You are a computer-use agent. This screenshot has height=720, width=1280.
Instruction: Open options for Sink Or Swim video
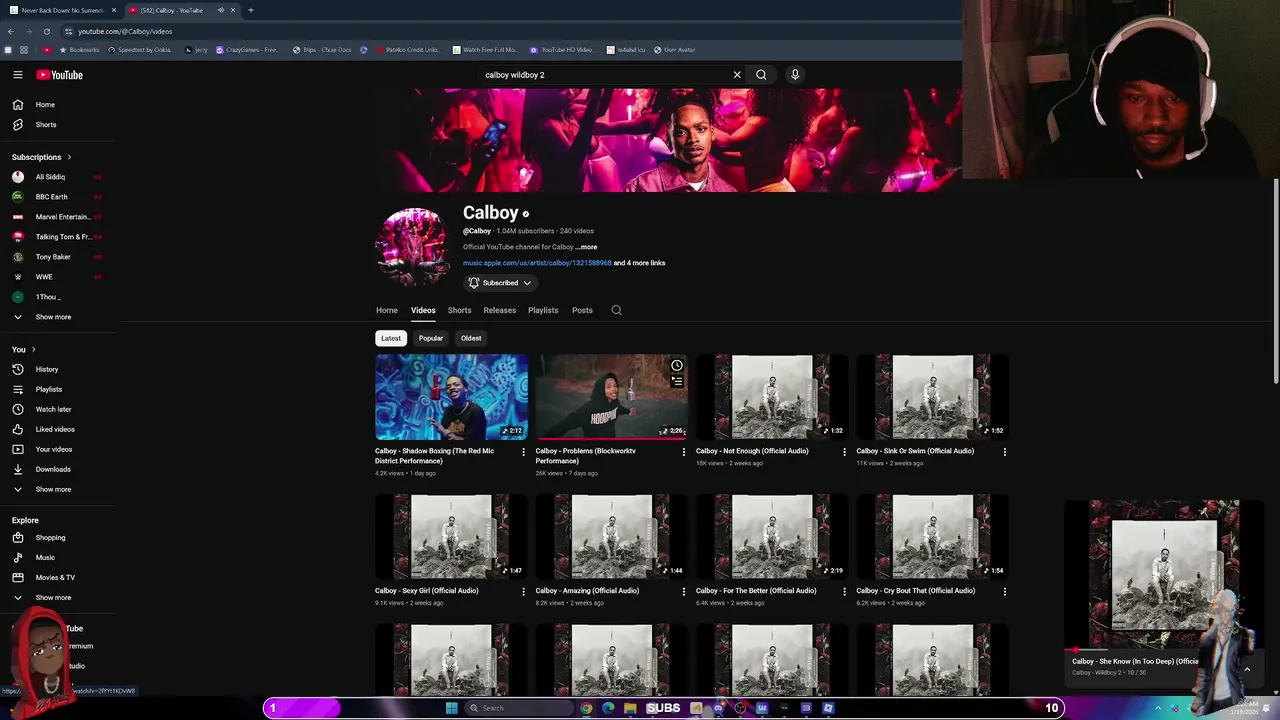(1004, 452)
